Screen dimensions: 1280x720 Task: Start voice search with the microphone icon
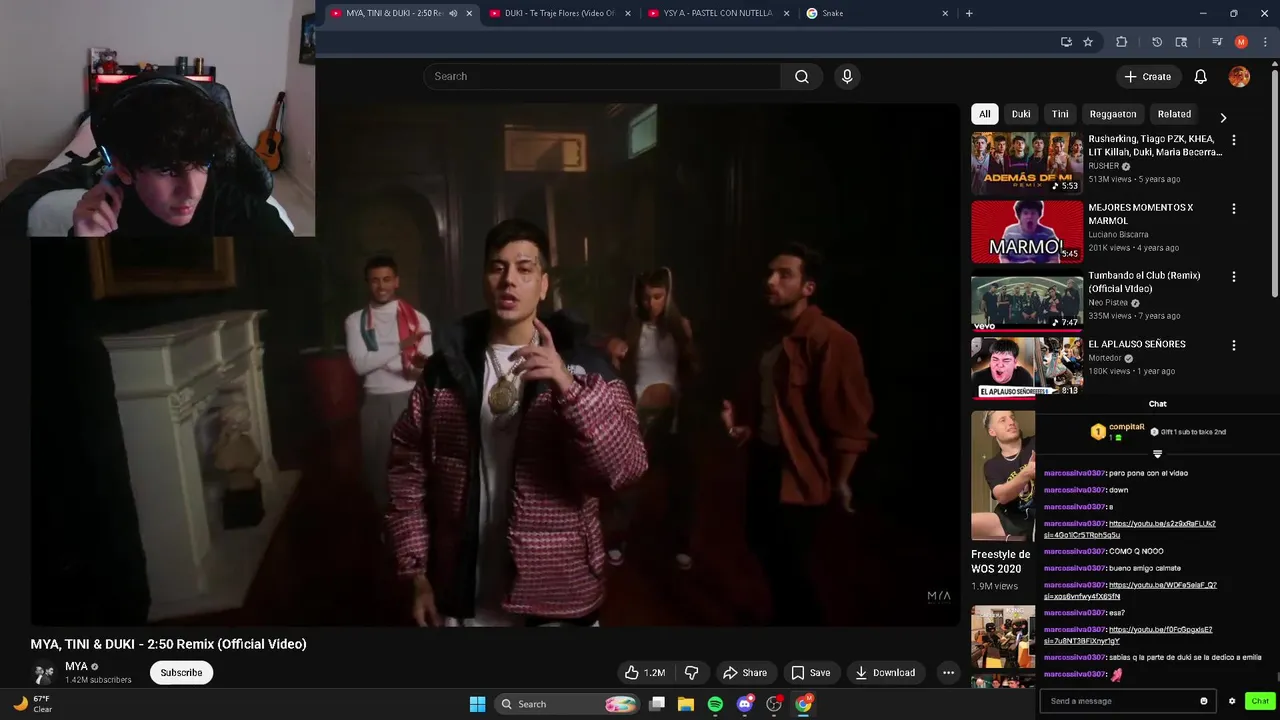coord(847,76)
